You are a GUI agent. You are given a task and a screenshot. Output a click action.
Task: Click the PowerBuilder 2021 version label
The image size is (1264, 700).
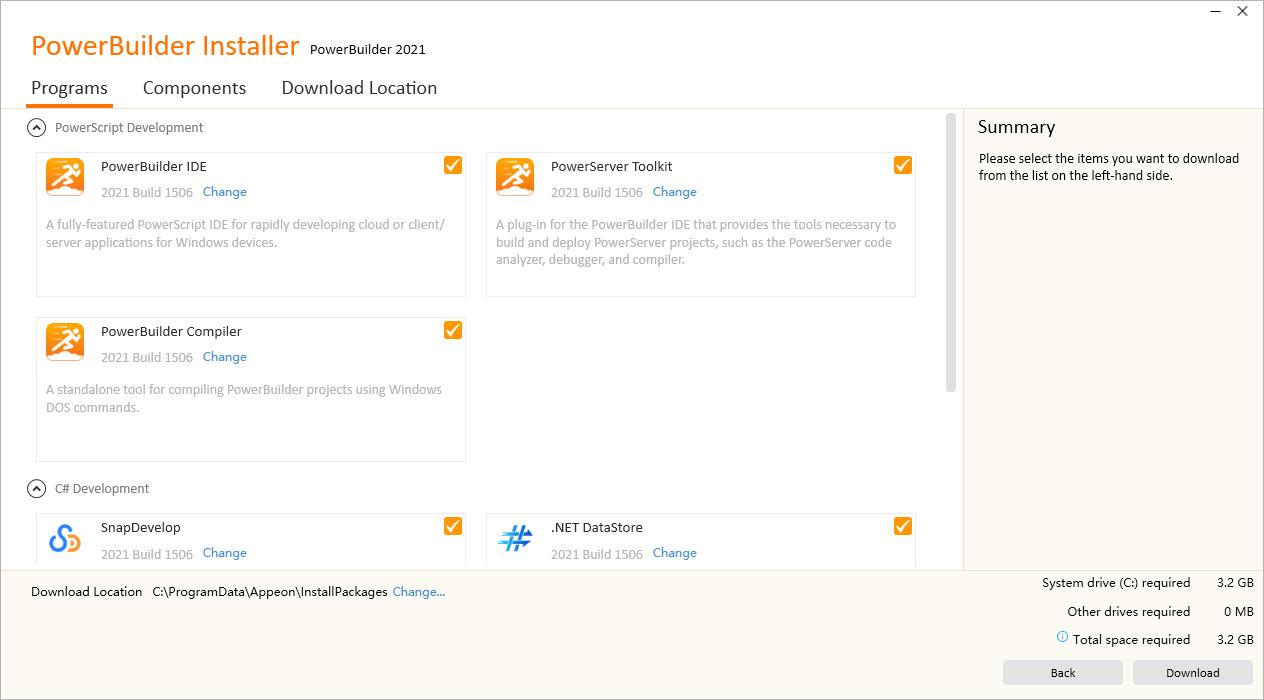point(368,49)
